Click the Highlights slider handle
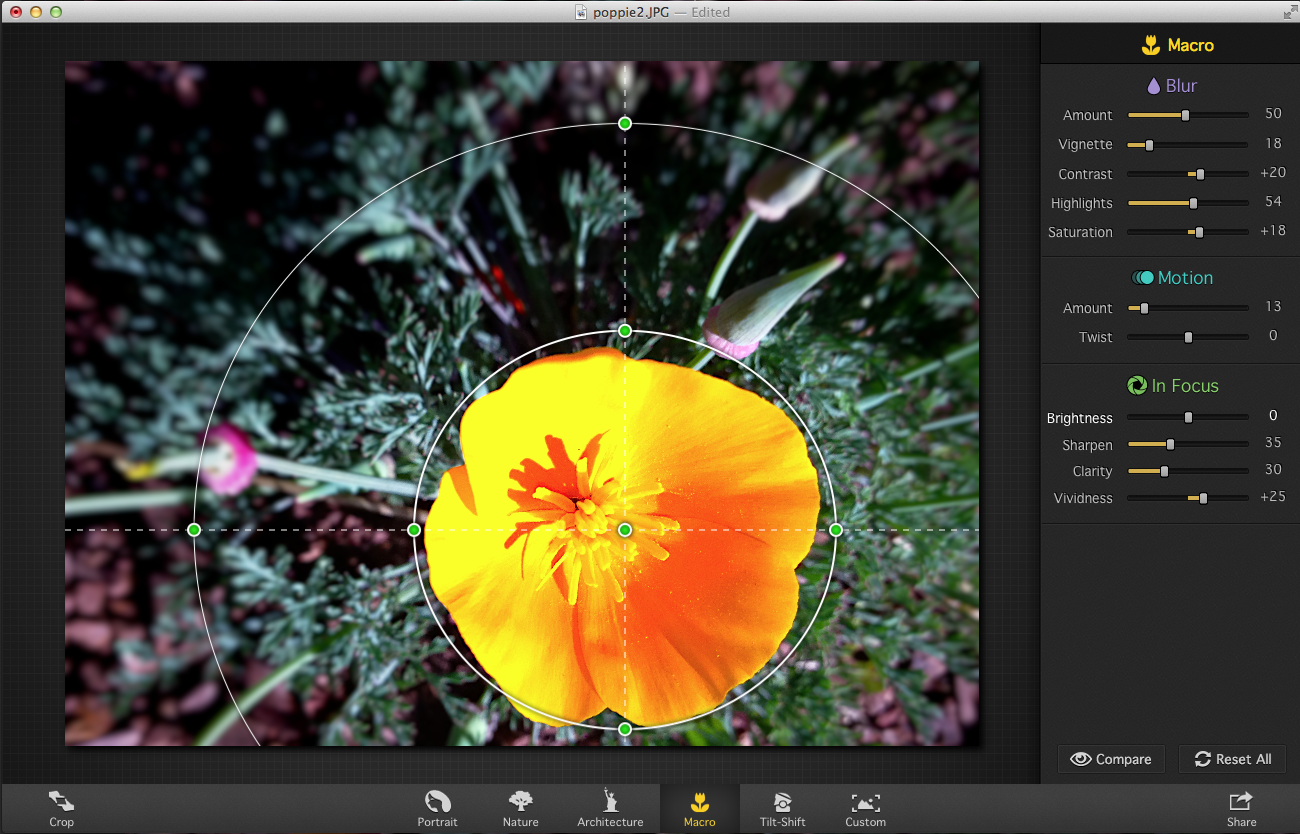The height and width of the screenshot is (834, 1300). tap(1193, 203)
